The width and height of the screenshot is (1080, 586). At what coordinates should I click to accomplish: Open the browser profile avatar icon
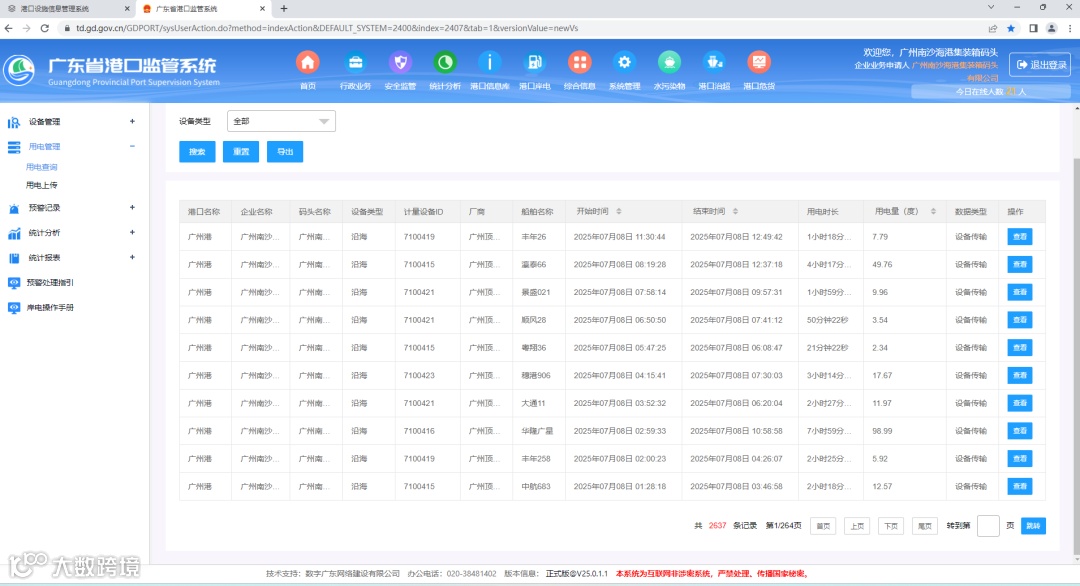coord(1051,28)
